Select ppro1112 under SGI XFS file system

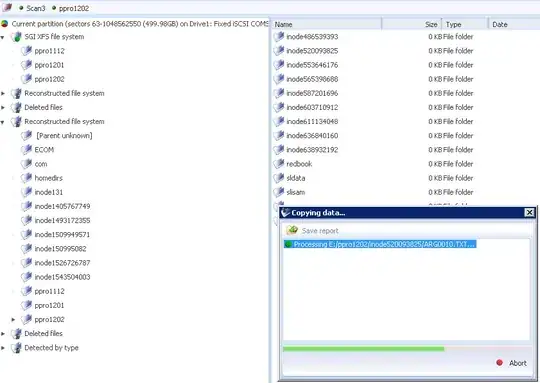click(x=49, y=51)
